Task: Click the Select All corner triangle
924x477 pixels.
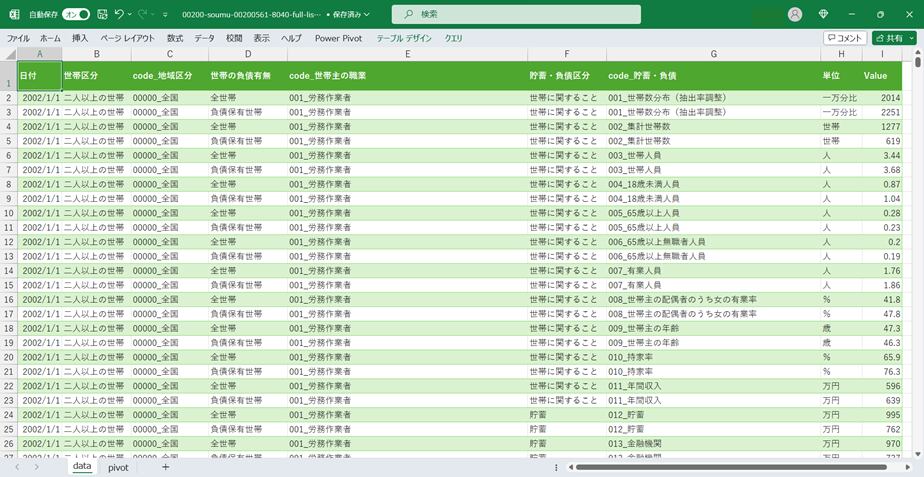Action: 9,54
